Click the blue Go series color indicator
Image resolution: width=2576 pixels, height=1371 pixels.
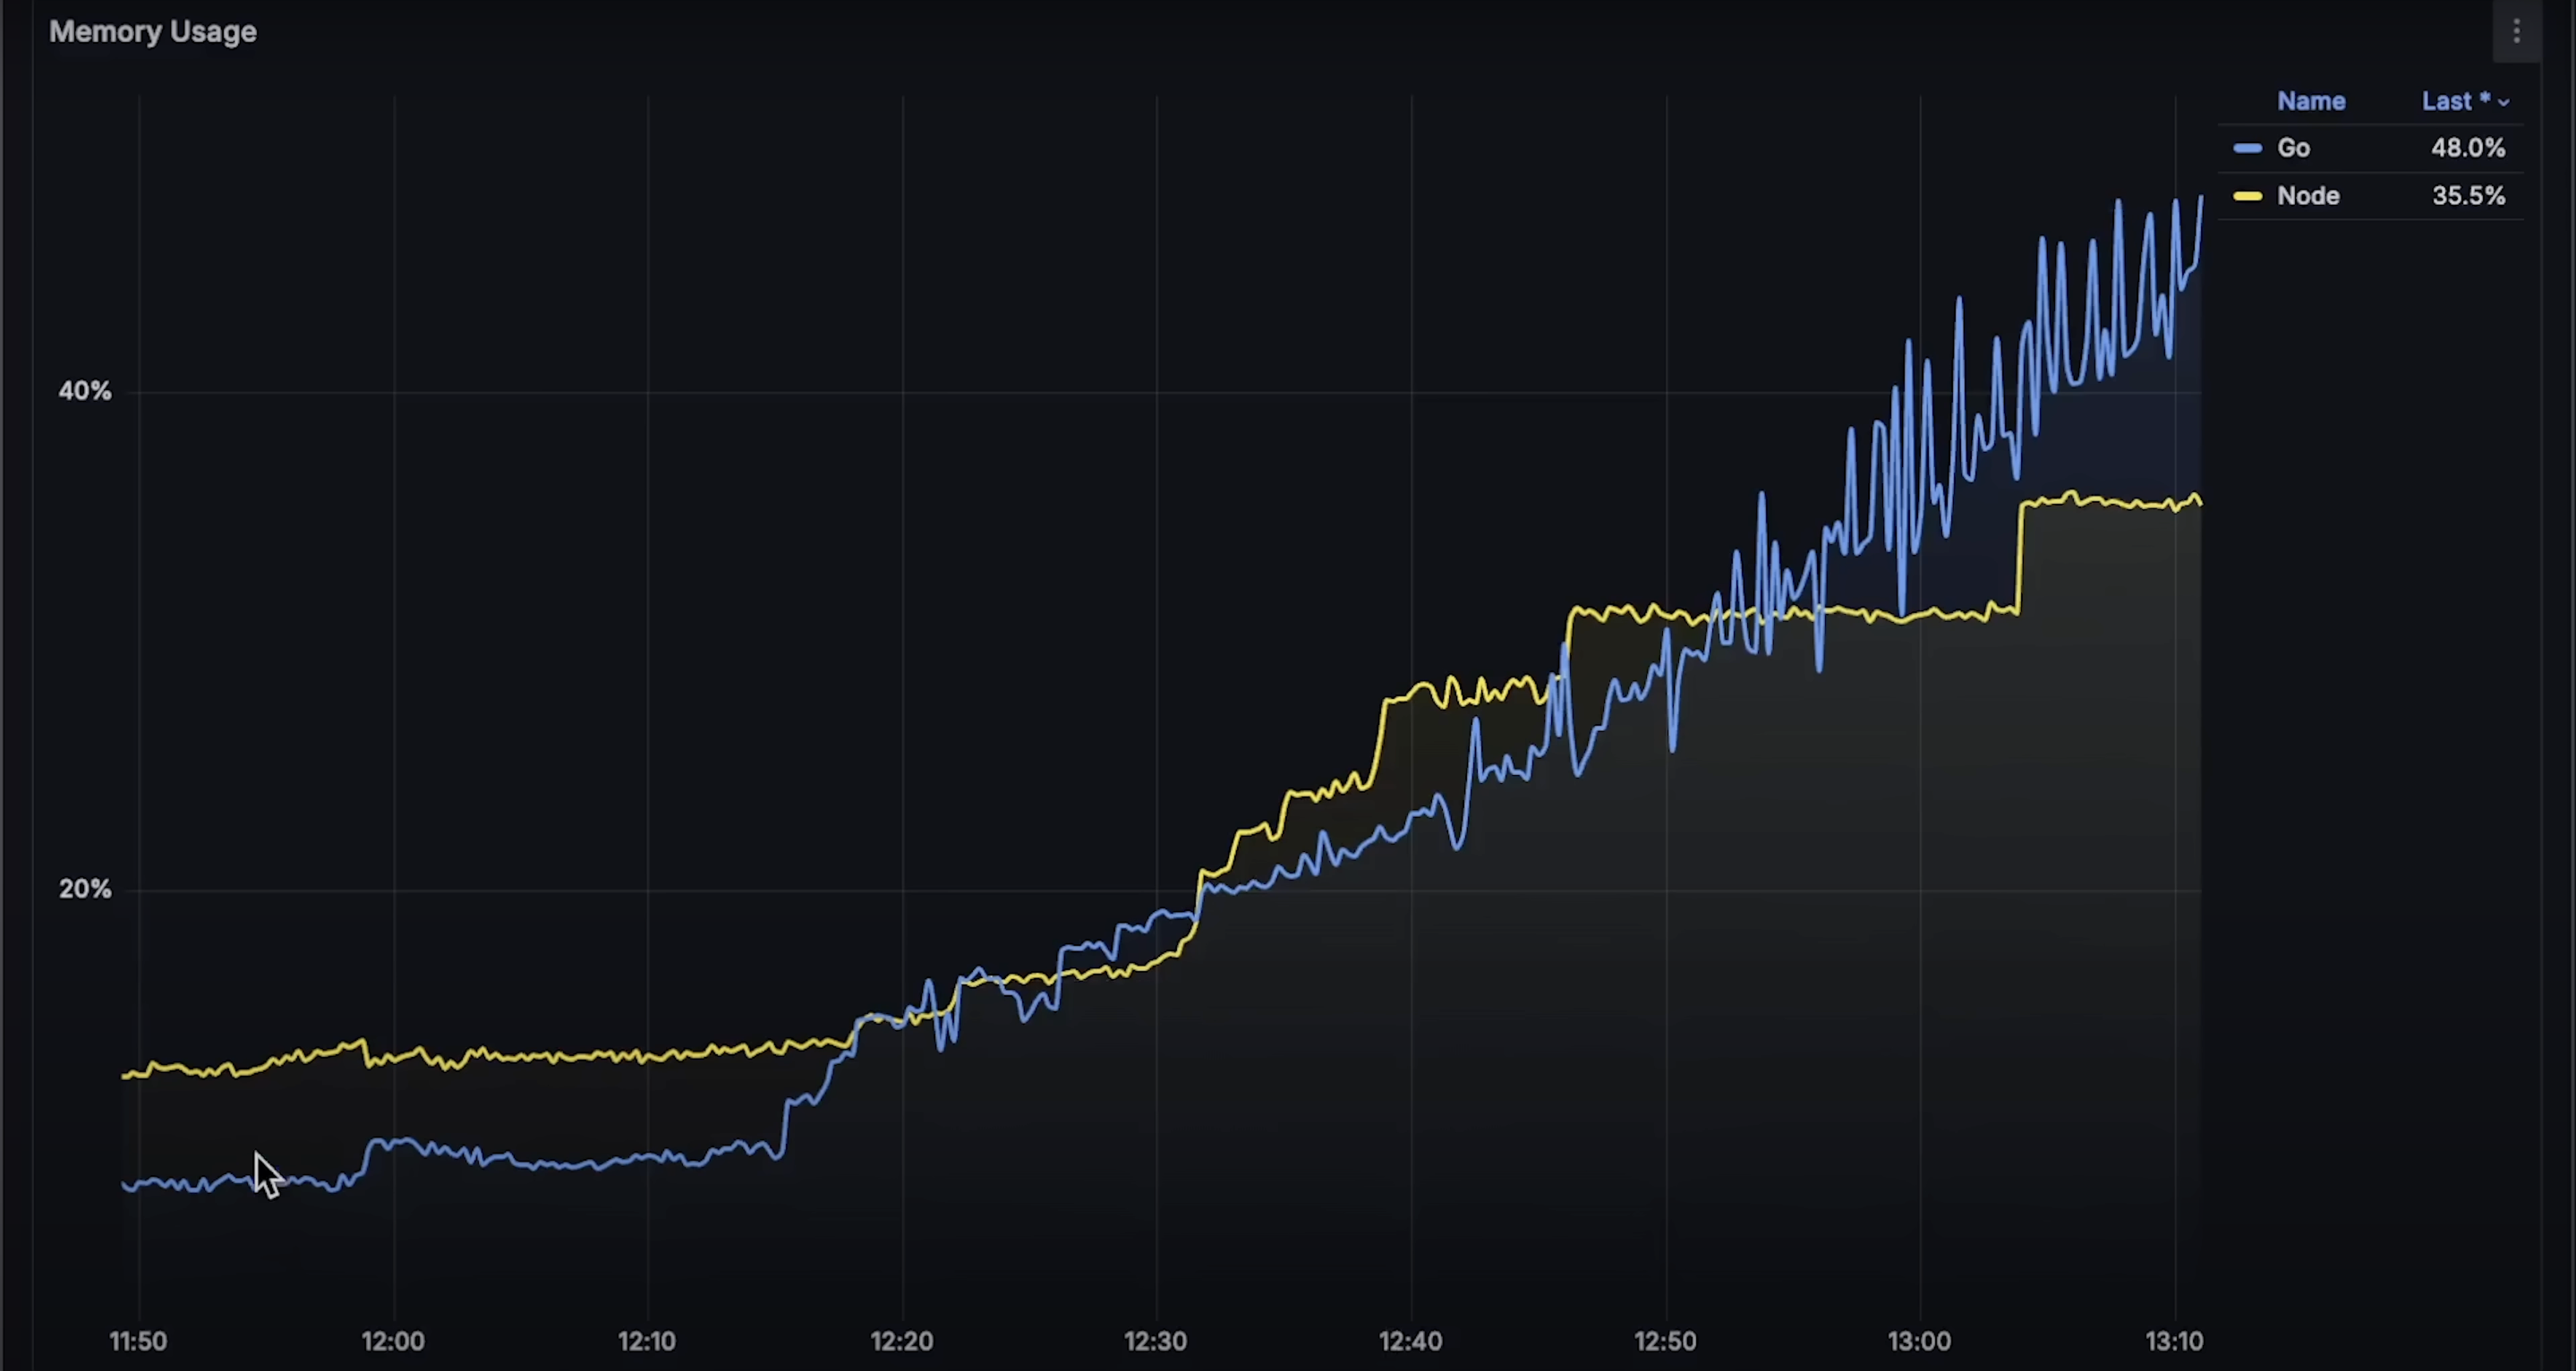pos(2247,149)
